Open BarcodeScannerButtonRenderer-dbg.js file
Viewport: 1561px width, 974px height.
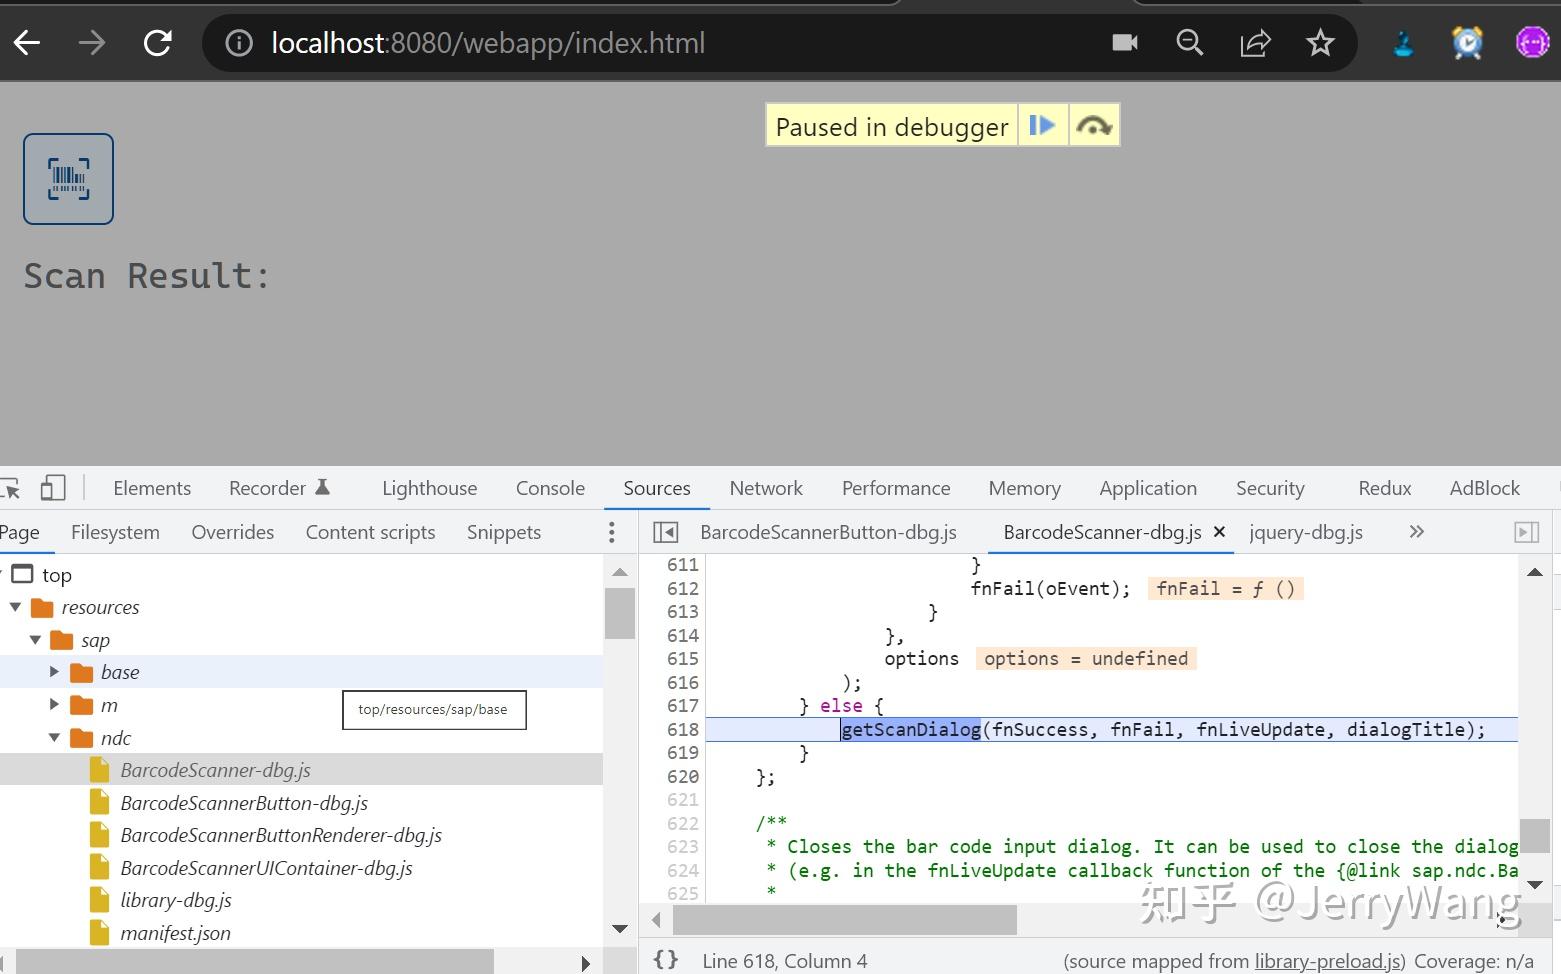click(280, 835)
